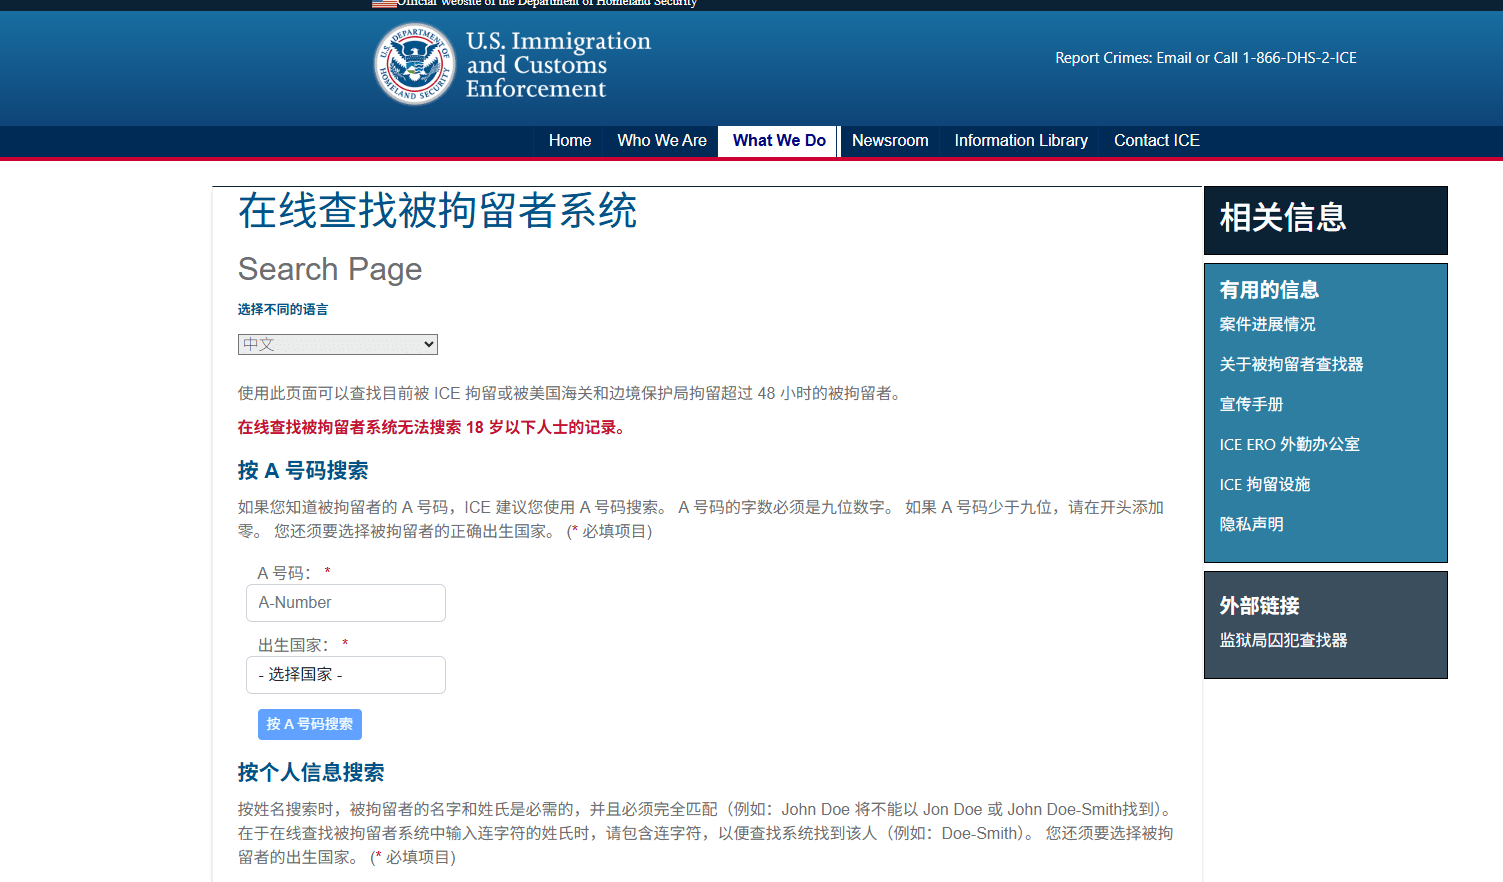Screen dimensions: 1503x882
Task: Click the 宣传手册 brochure link
Action: tap(1251, 404)
